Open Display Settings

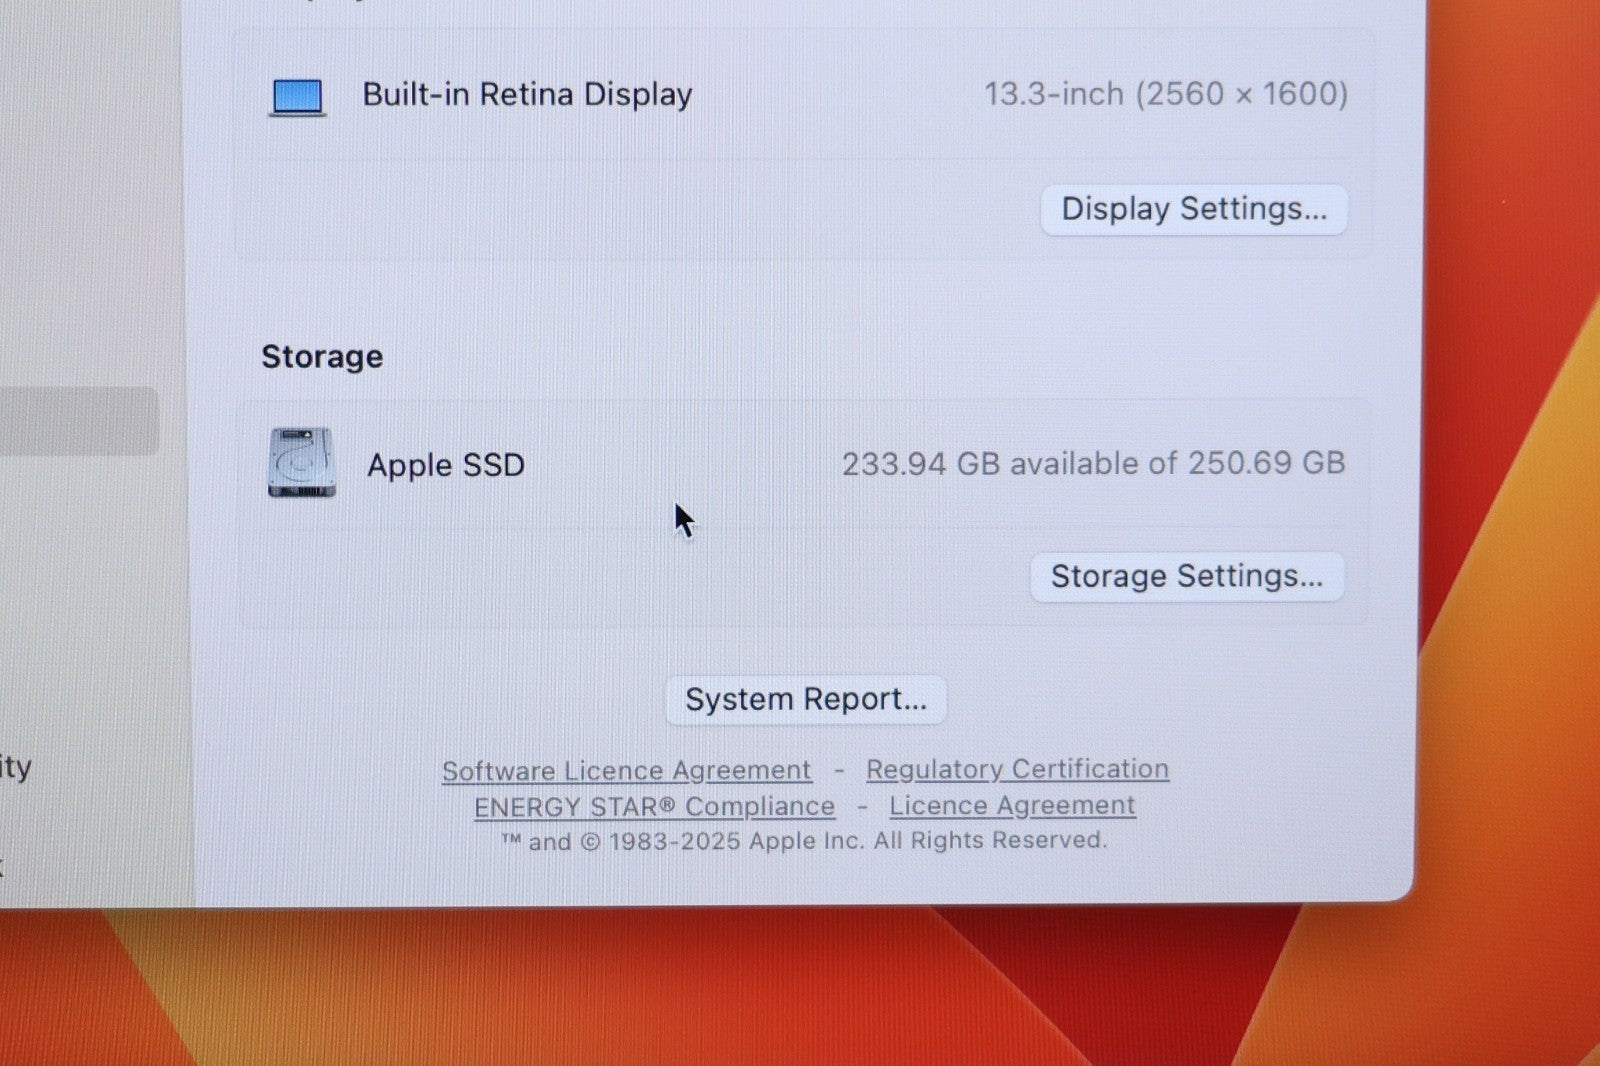pyautogui.click(x=1193, y=209)
